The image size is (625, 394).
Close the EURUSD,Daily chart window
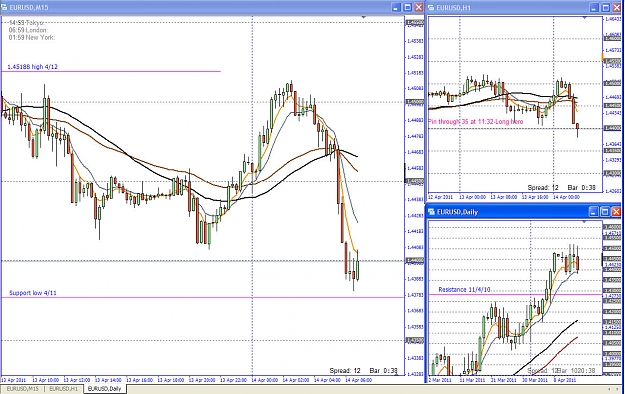tap(616, 212)
